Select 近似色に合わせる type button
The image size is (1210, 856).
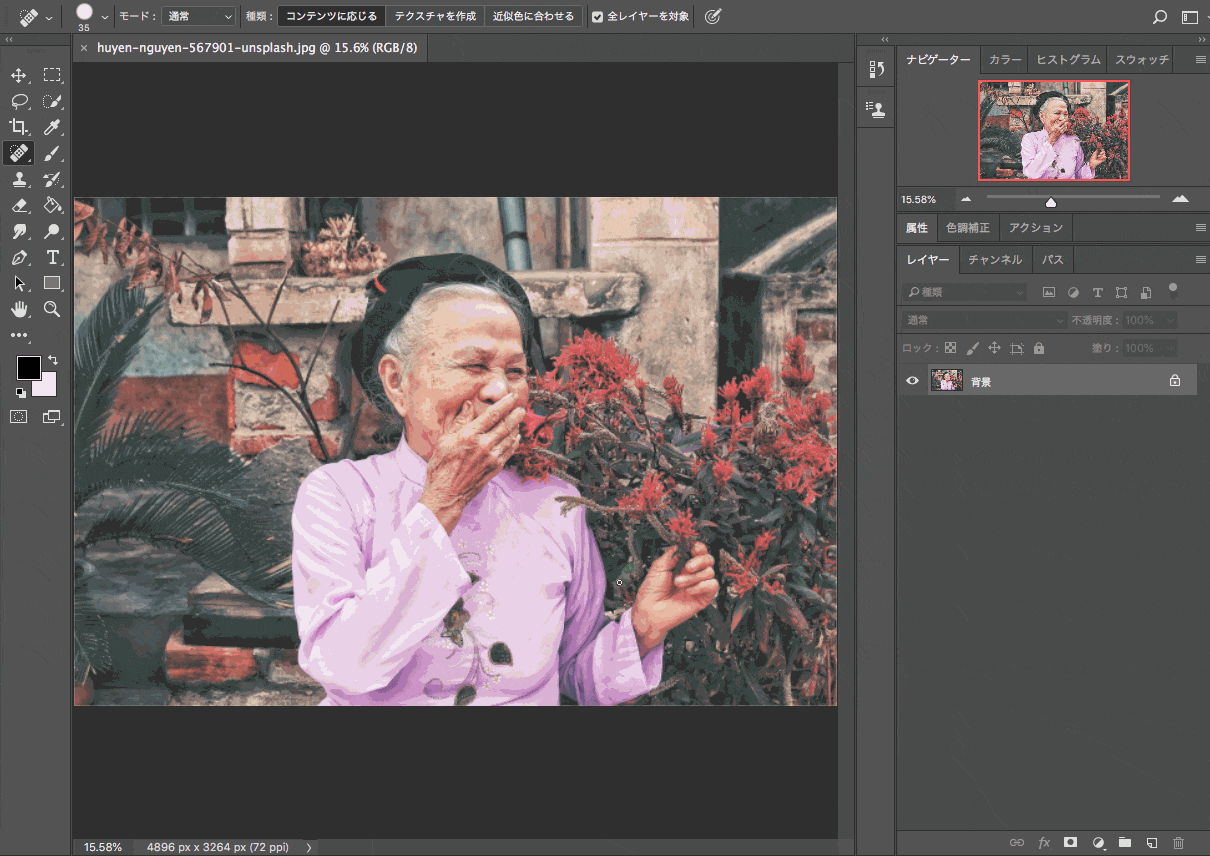coord(534,17)
